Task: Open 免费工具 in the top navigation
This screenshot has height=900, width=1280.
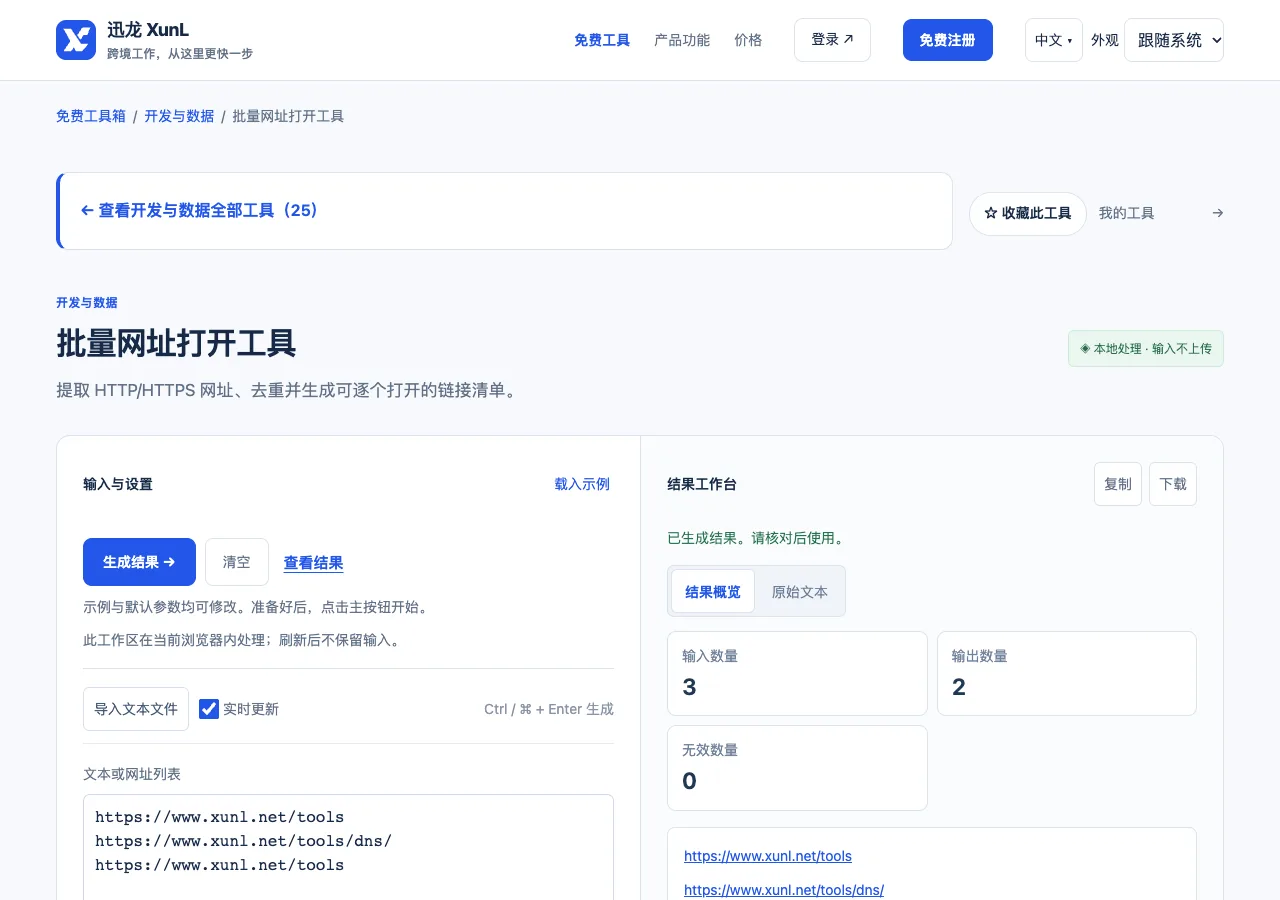Action: pyautogui.click(x=602, y=40)
